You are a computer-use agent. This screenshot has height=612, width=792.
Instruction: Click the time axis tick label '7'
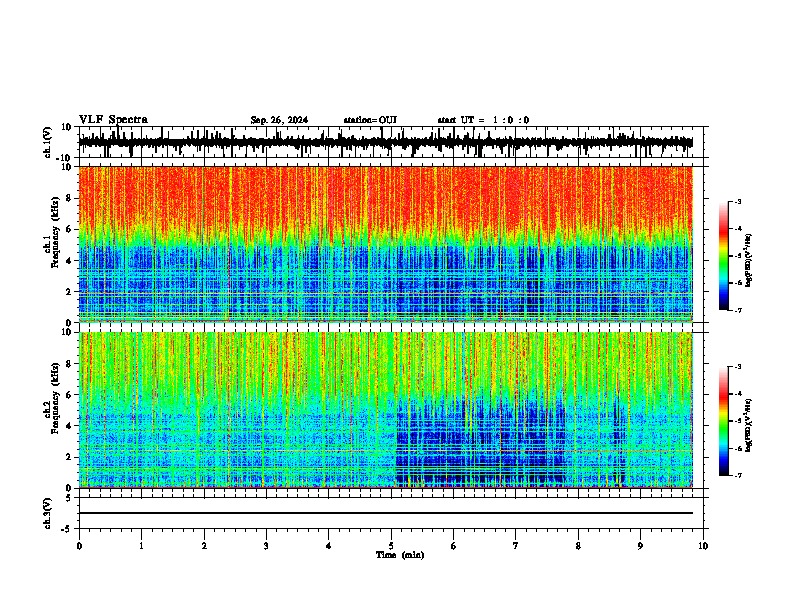point(516,546)
